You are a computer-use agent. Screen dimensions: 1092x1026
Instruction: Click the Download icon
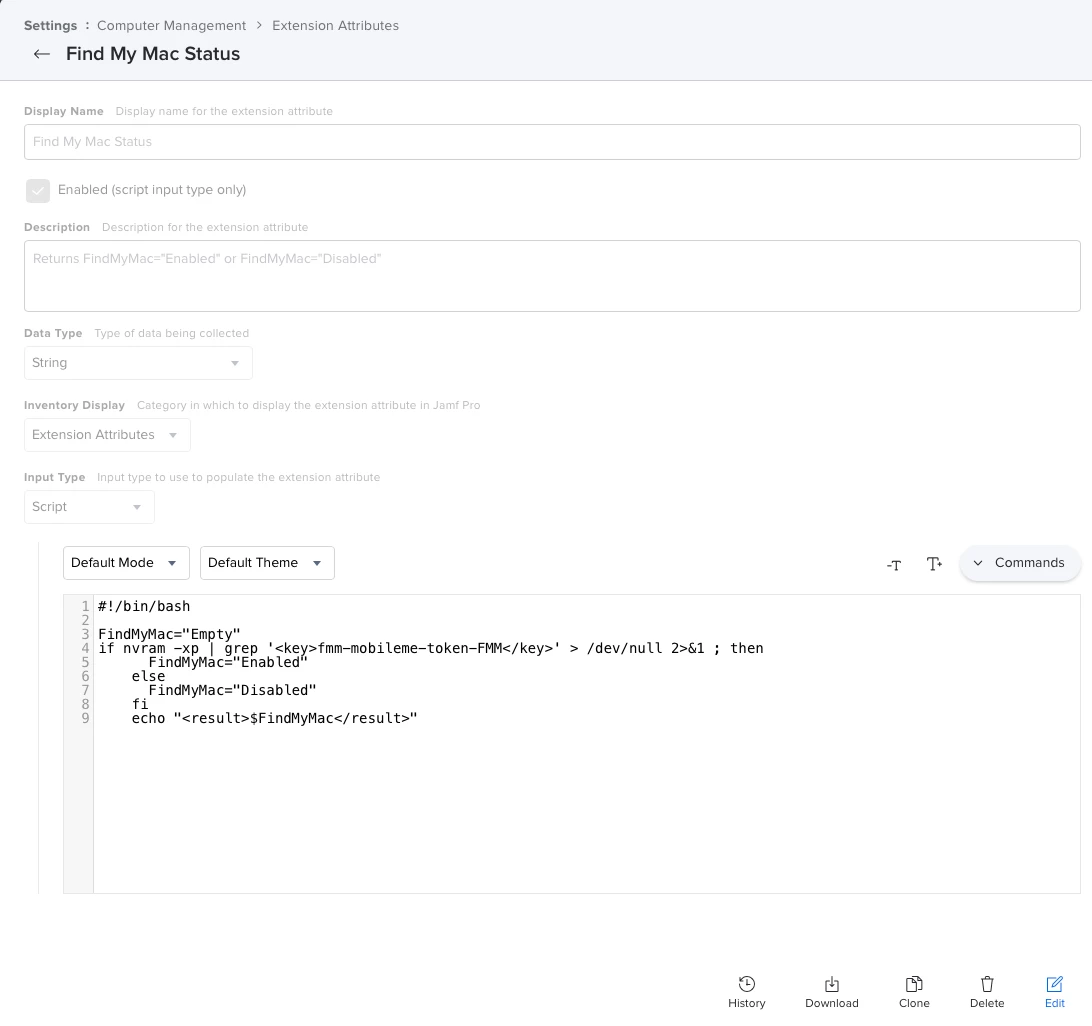click(832, 984)
